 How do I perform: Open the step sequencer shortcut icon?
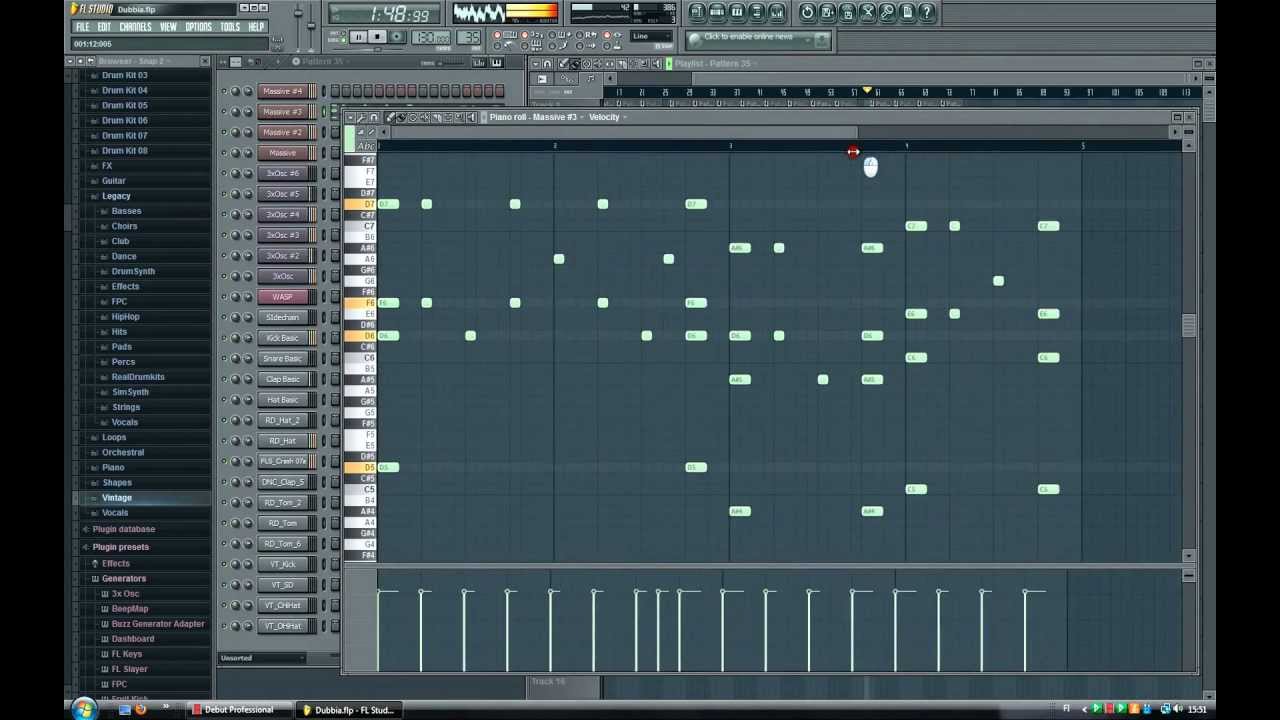pyautogui.click(x=717, y=12)
